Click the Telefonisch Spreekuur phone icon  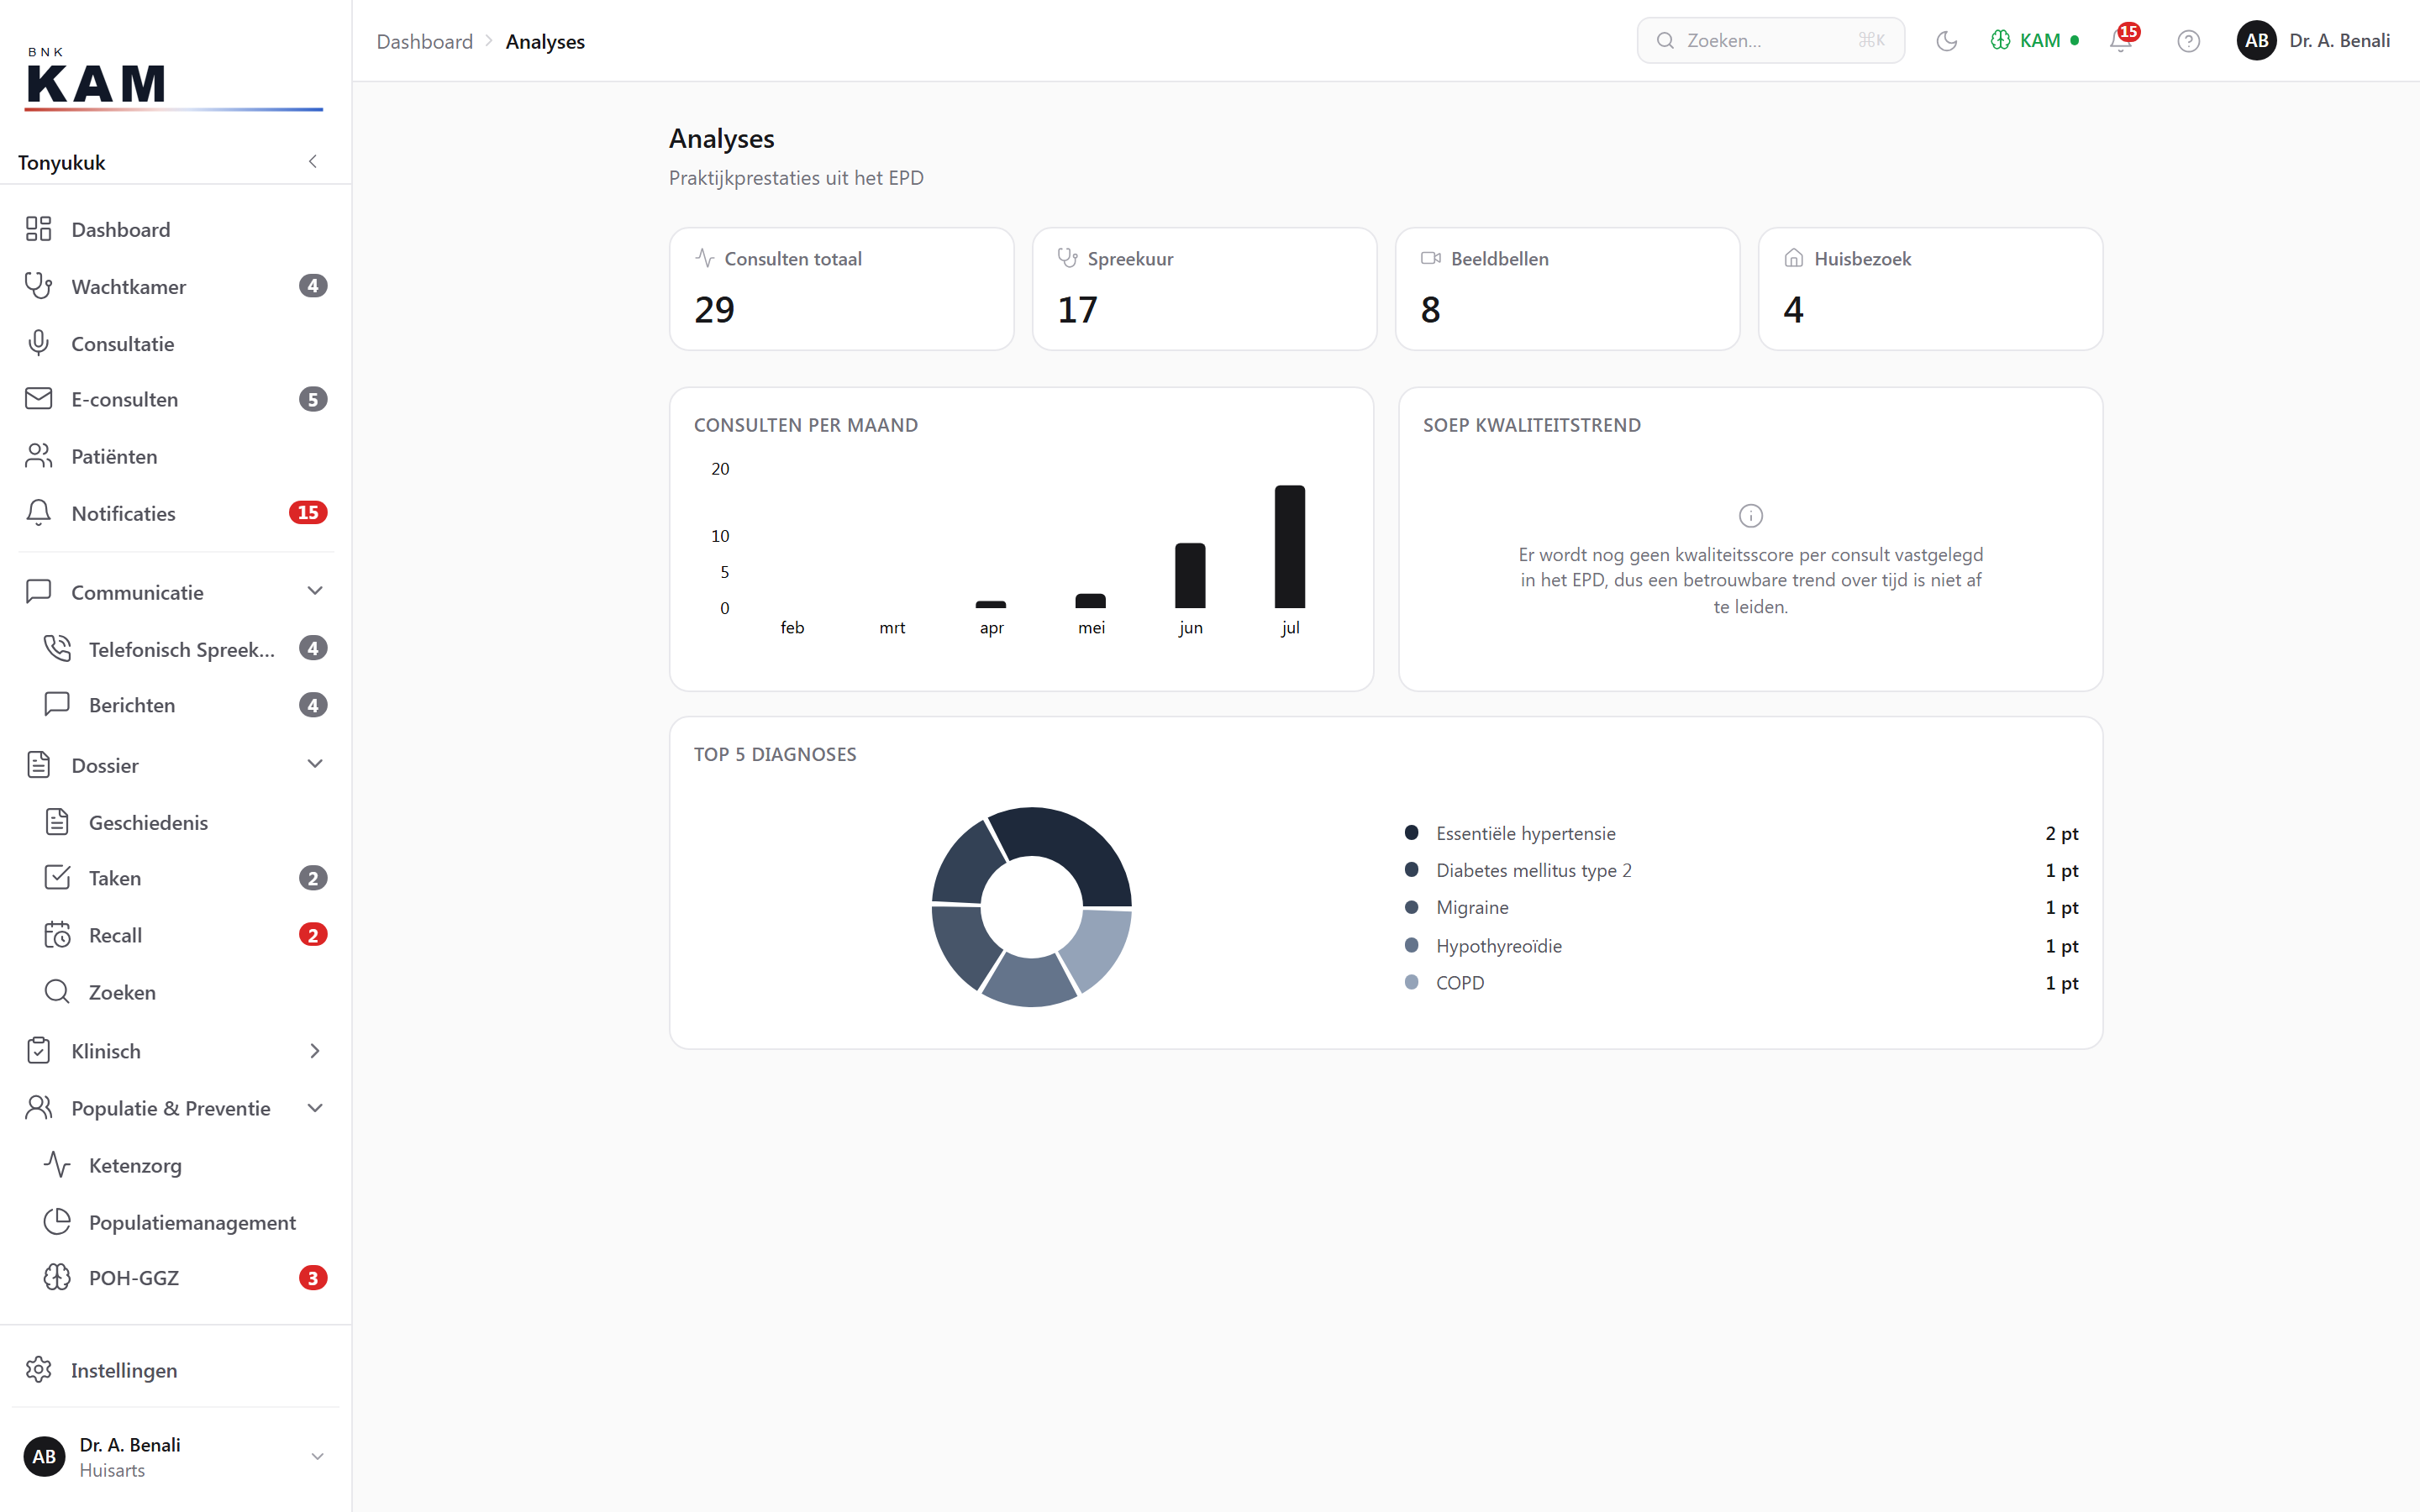pyautogui.click(x=57, y=649)
